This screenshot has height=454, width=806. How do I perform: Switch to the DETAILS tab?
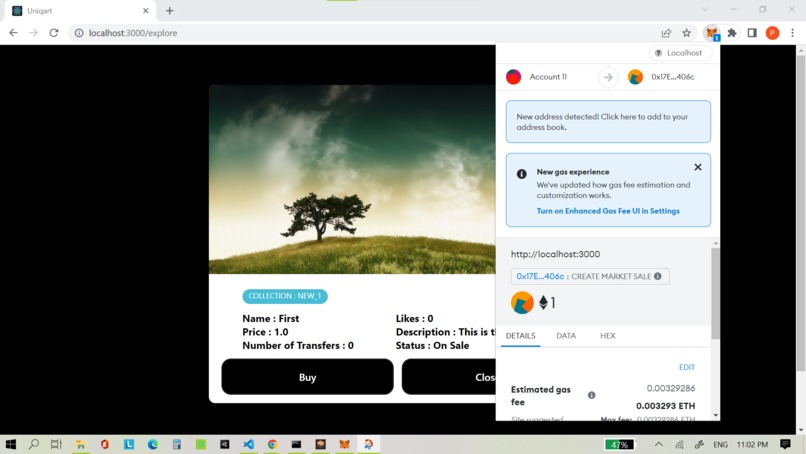pyautogui.click(x=520, y=336)
